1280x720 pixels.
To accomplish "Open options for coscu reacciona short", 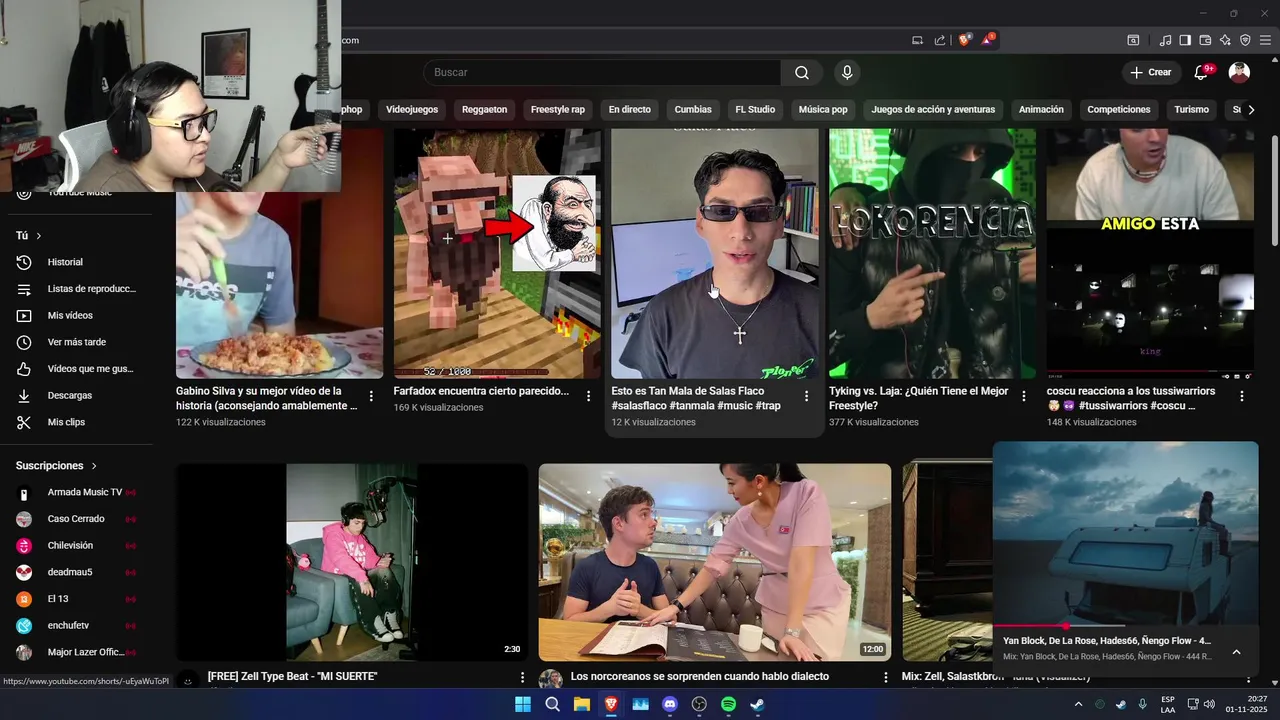I will [x=1242, y=396].
